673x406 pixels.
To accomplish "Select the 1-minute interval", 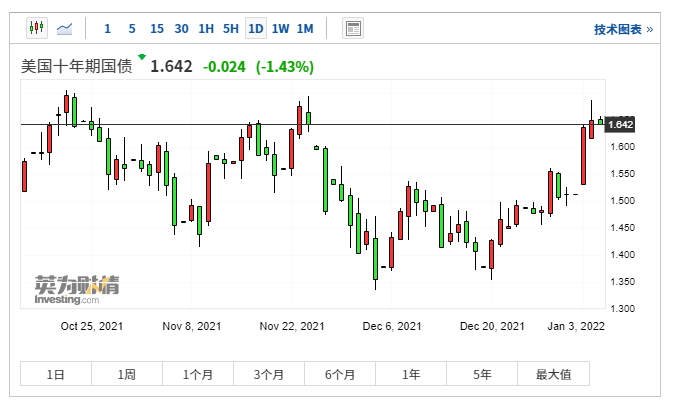I will tap(107, 29).
